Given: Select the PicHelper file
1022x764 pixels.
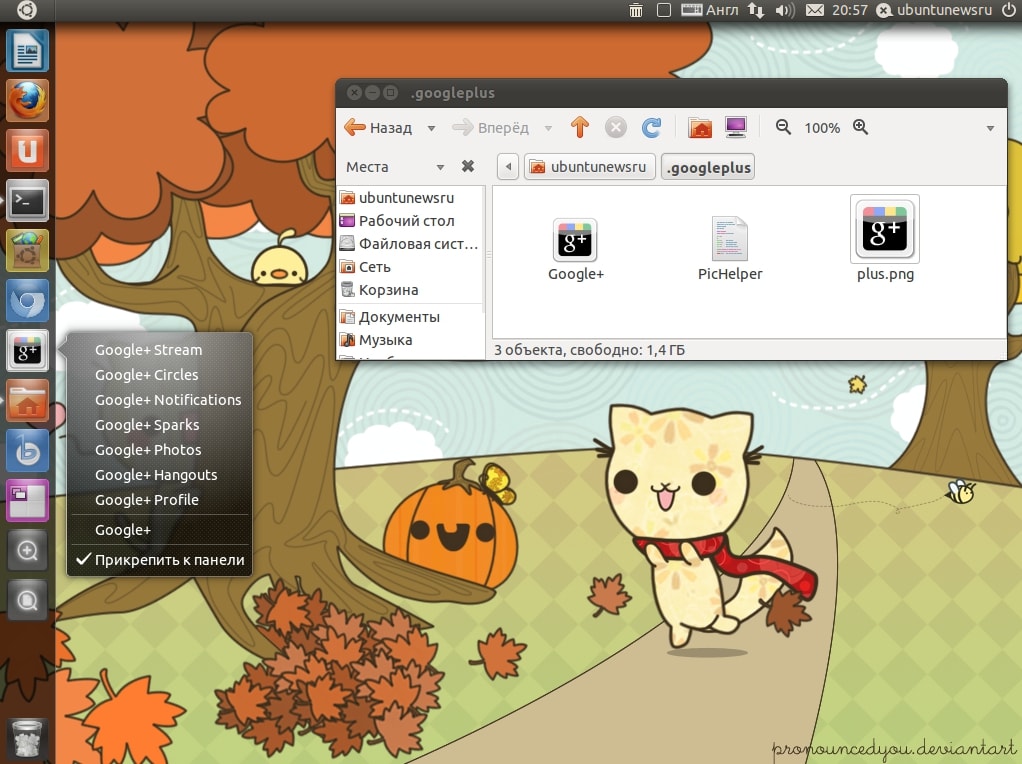Looking at the screenshot, I should point(730,248).
